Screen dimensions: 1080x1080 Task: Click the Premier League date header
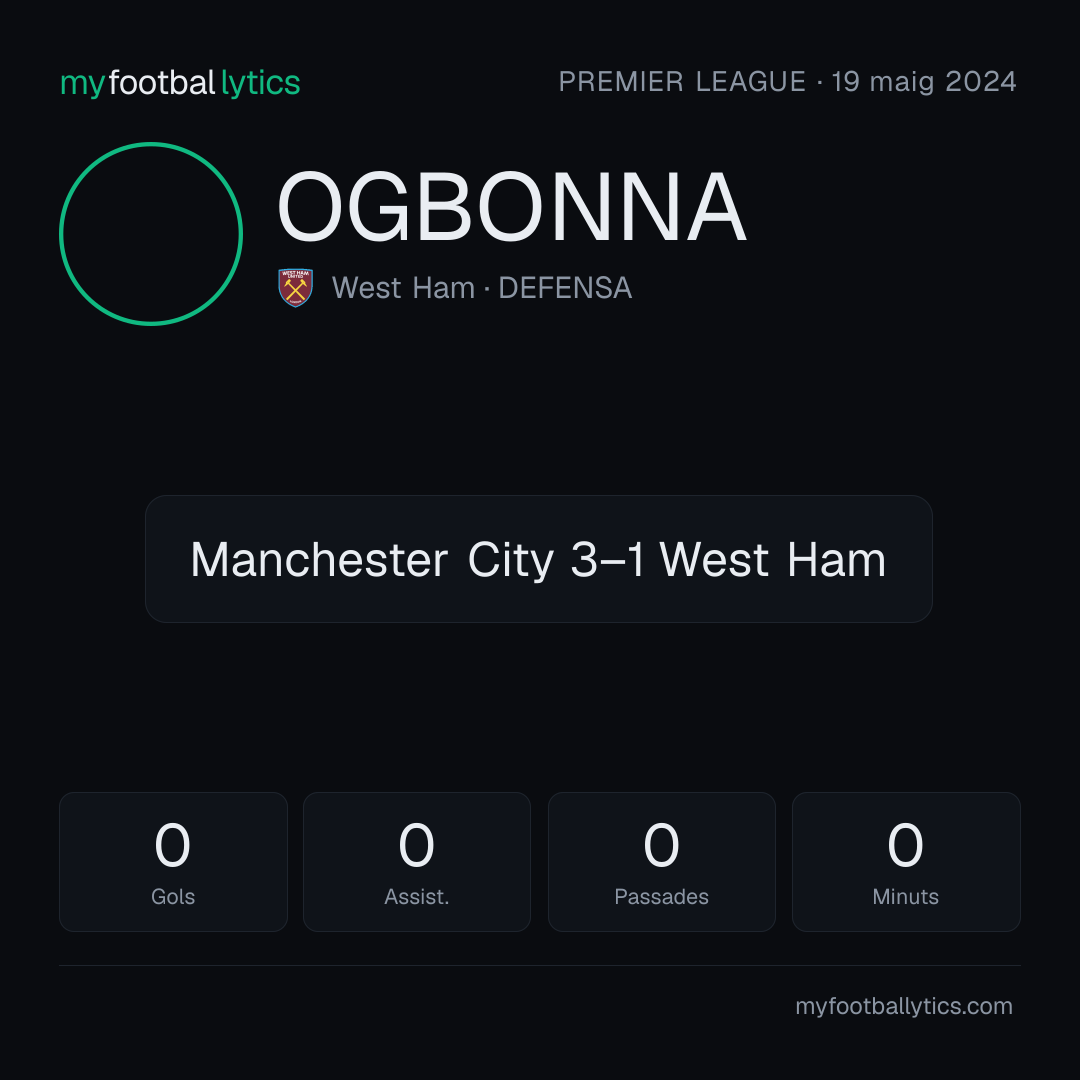click(x=787, y=82)
